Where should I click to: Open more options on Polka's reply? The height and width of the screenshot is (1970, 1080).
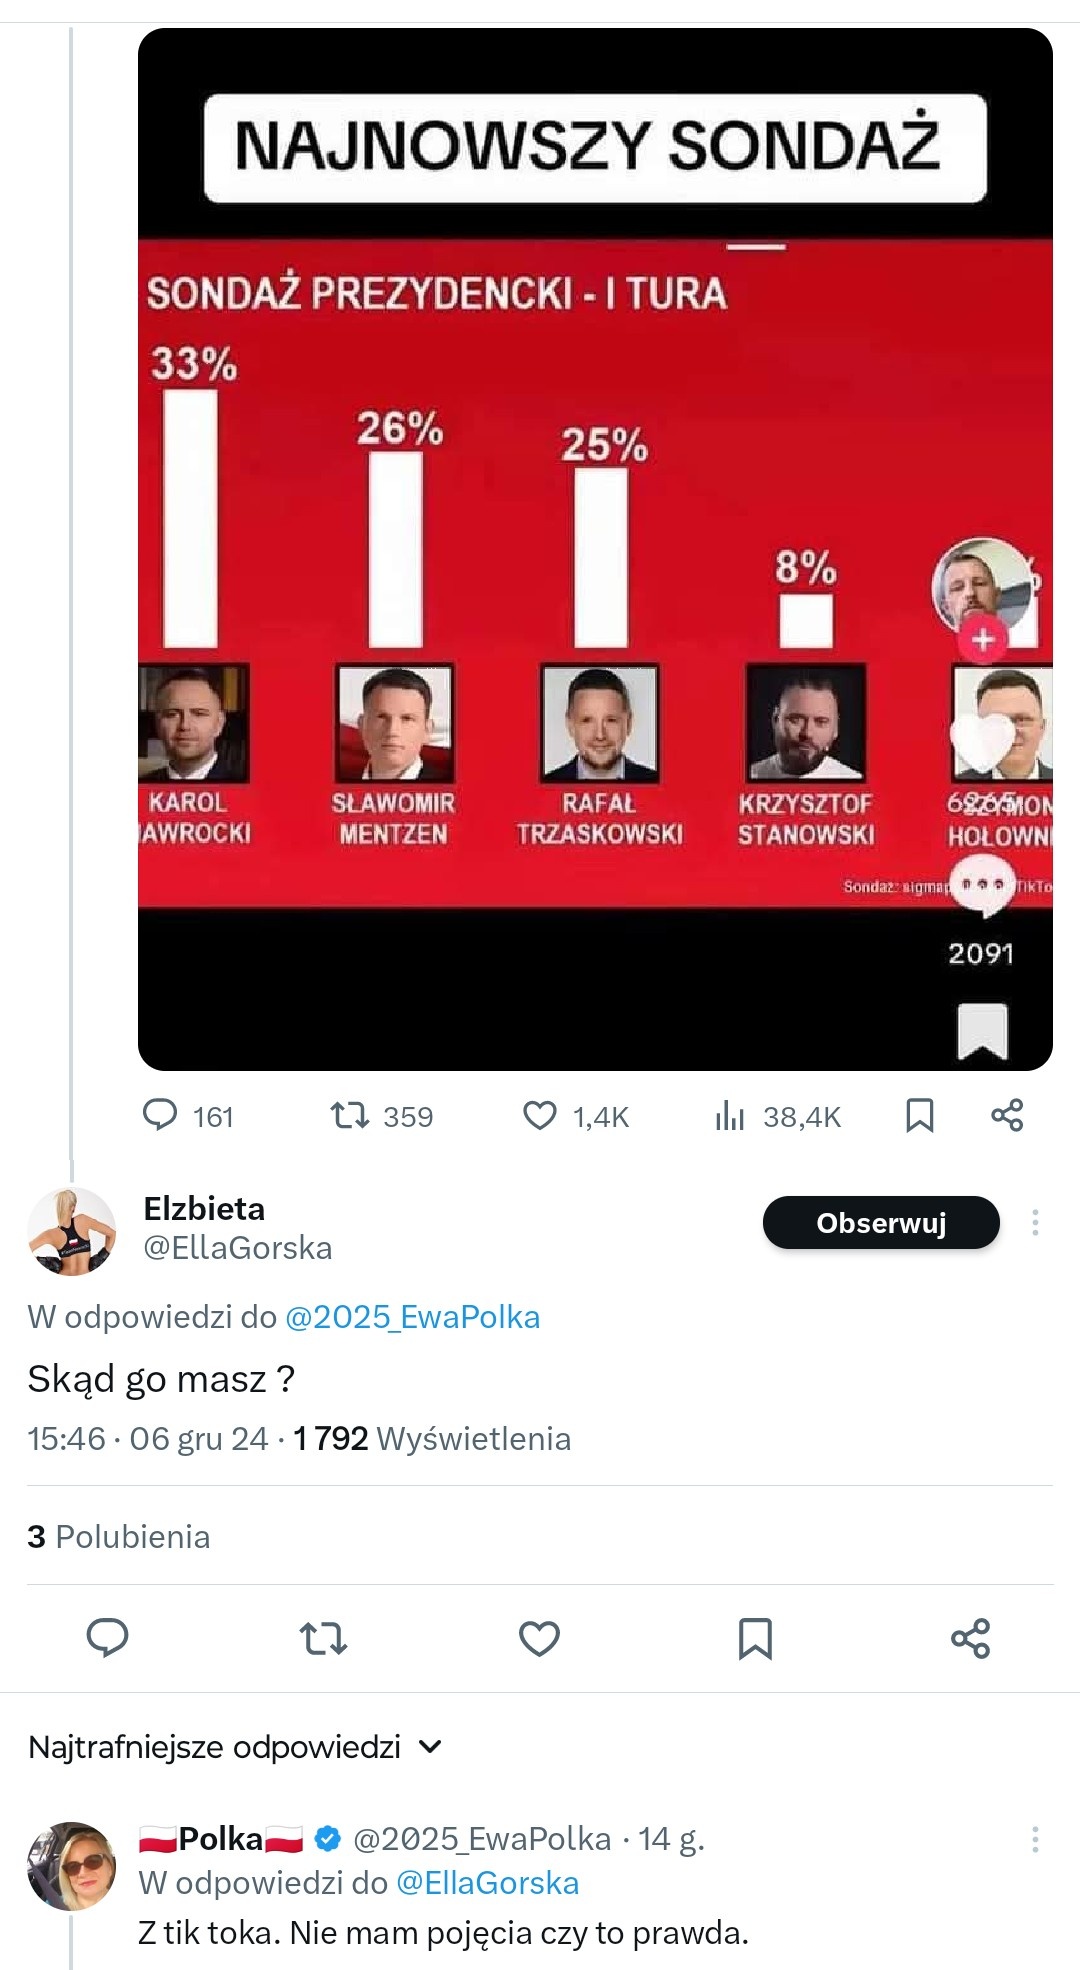click(1035, 1838)
